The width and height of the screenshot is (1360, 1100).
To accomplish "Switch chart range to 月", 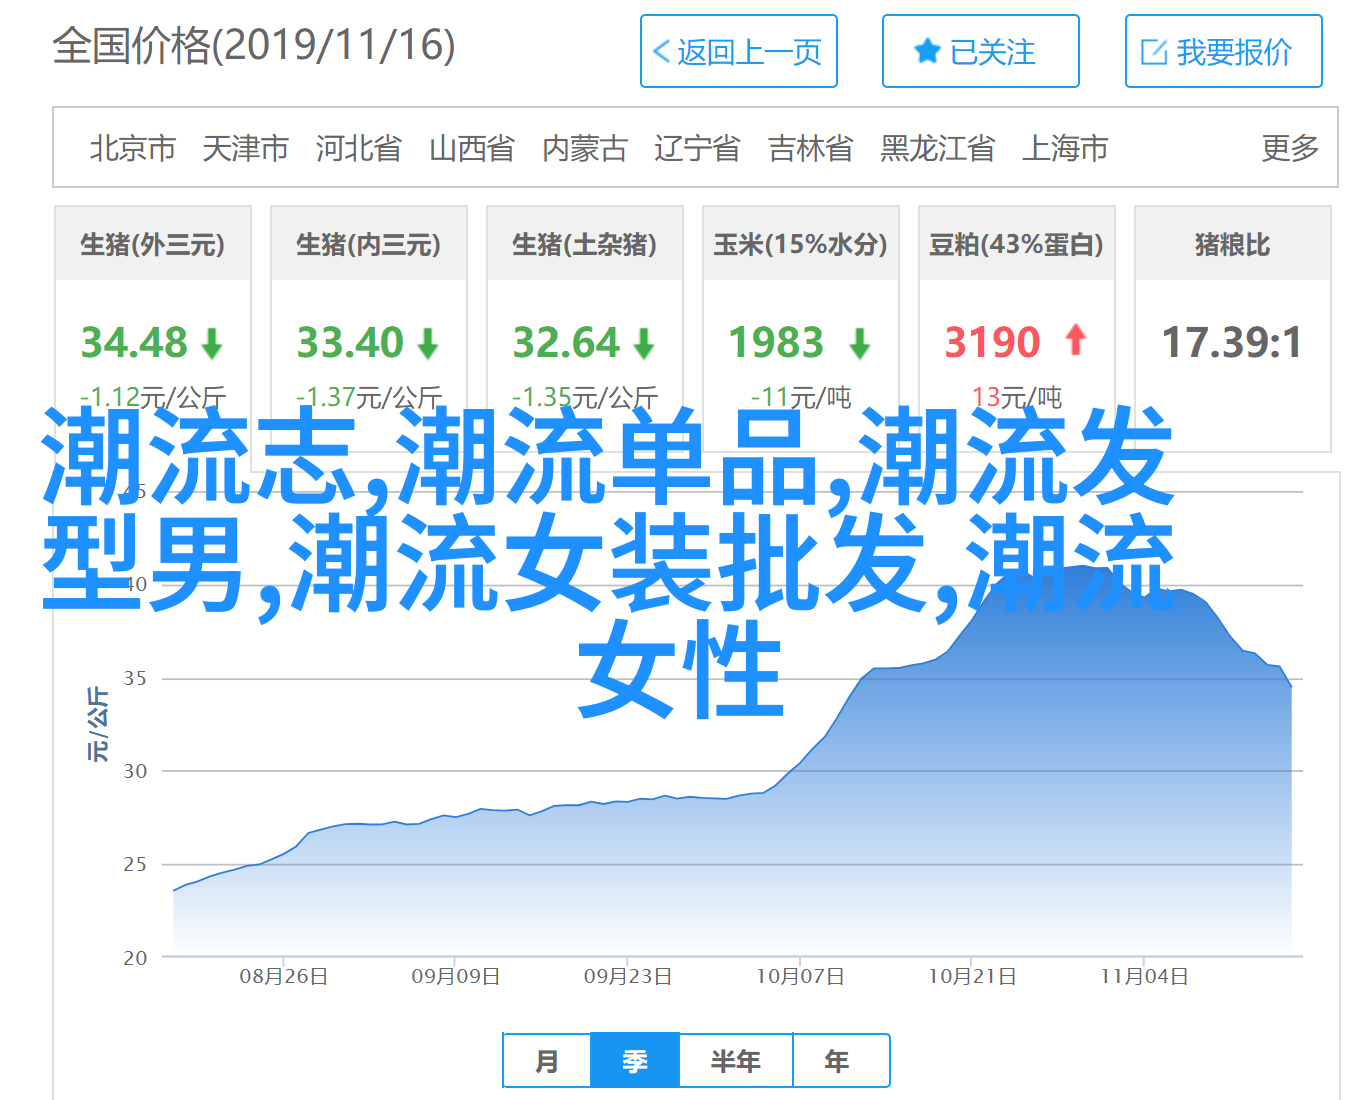I will point(547,1060).
